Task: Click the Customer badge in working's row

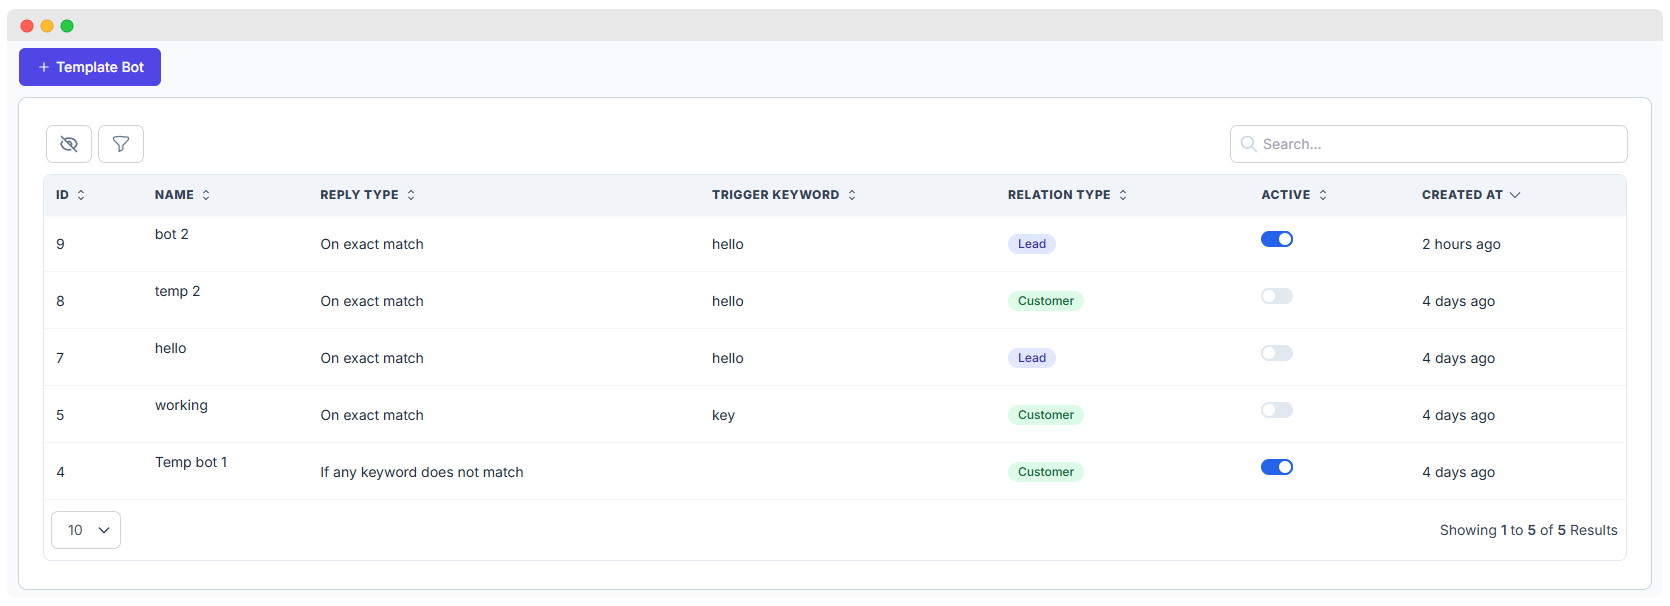Action: pos(1046,415)
